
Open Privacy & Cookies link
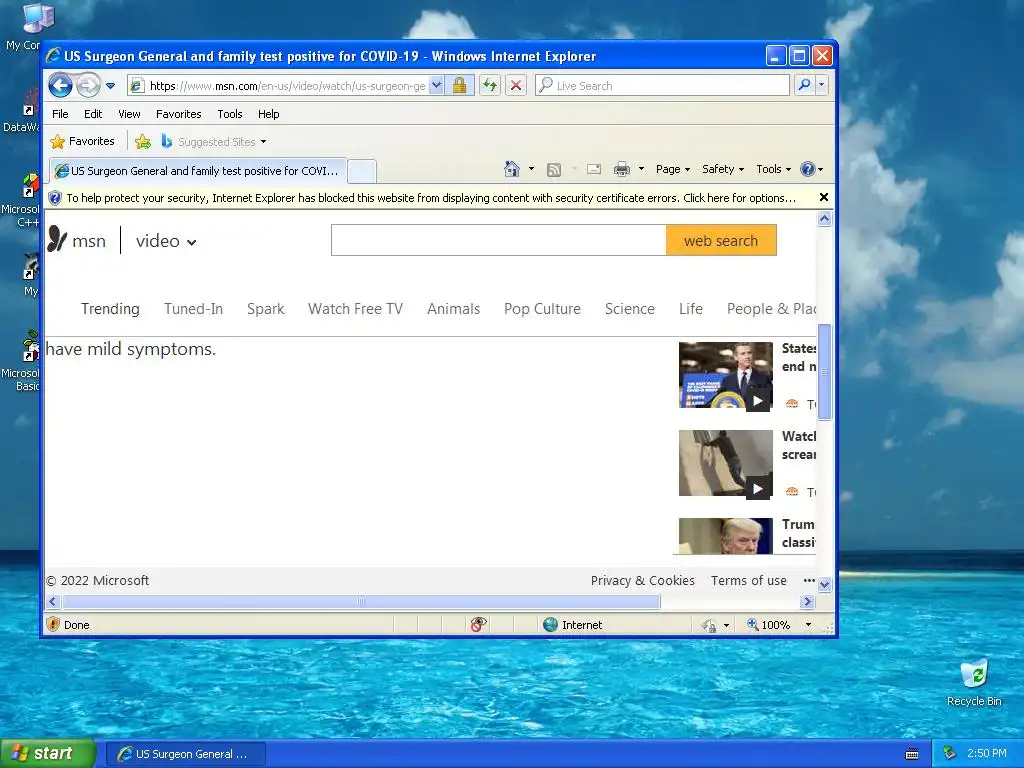click(643, 581)
